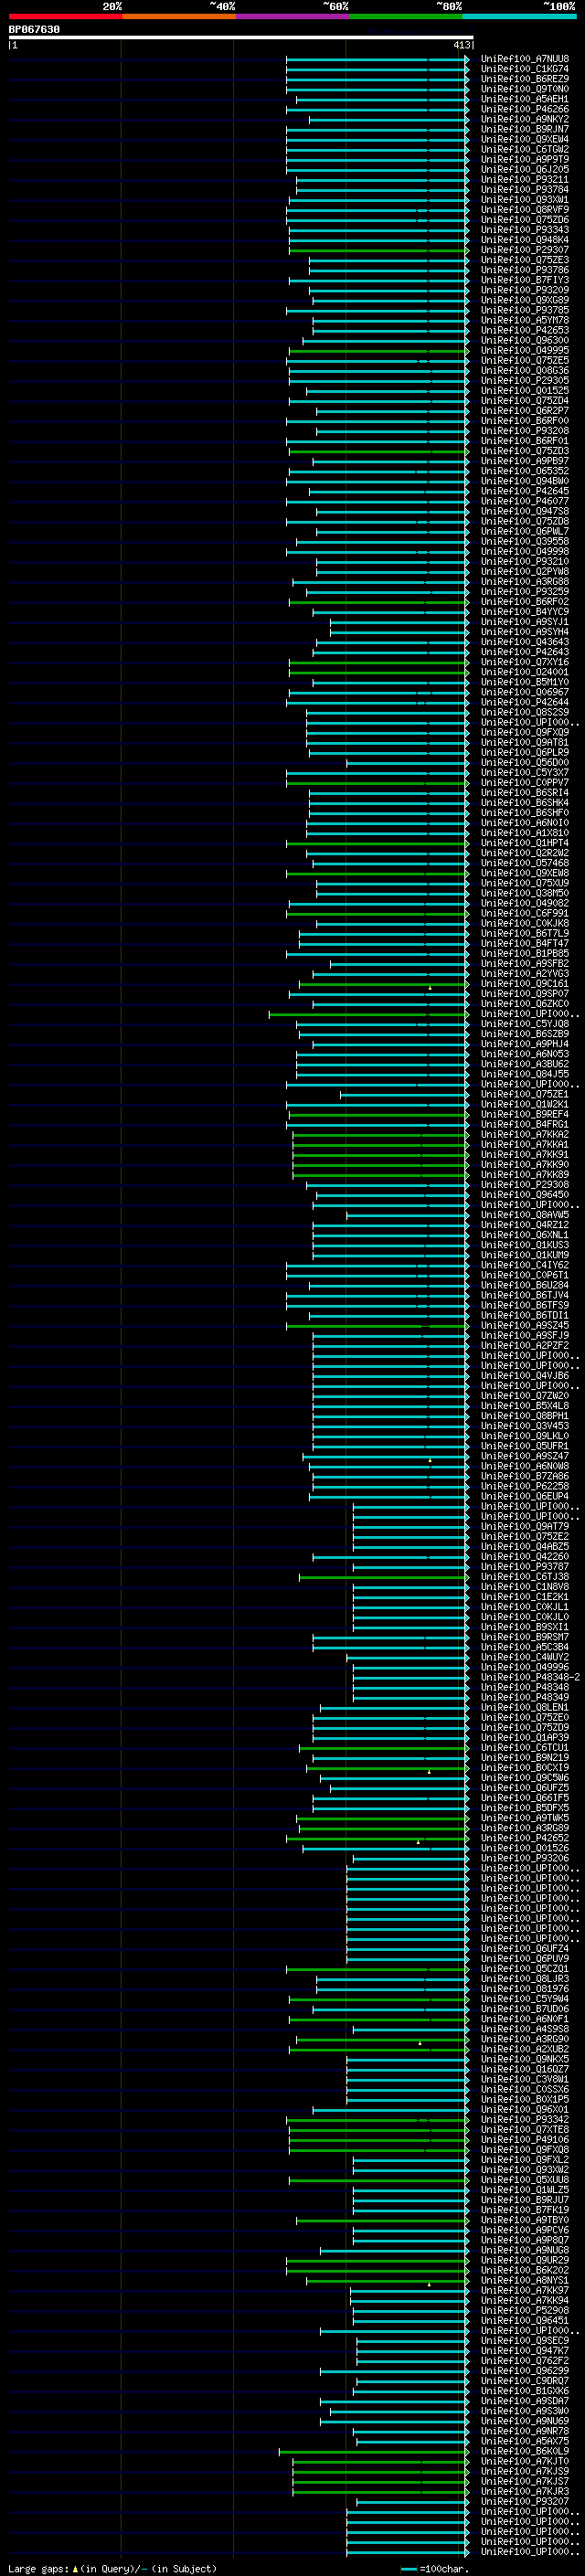Viewport: 585px width, 2576px height.
Task: Click the UniRef100_A2PZF2 label
Action: [525, 1346]
